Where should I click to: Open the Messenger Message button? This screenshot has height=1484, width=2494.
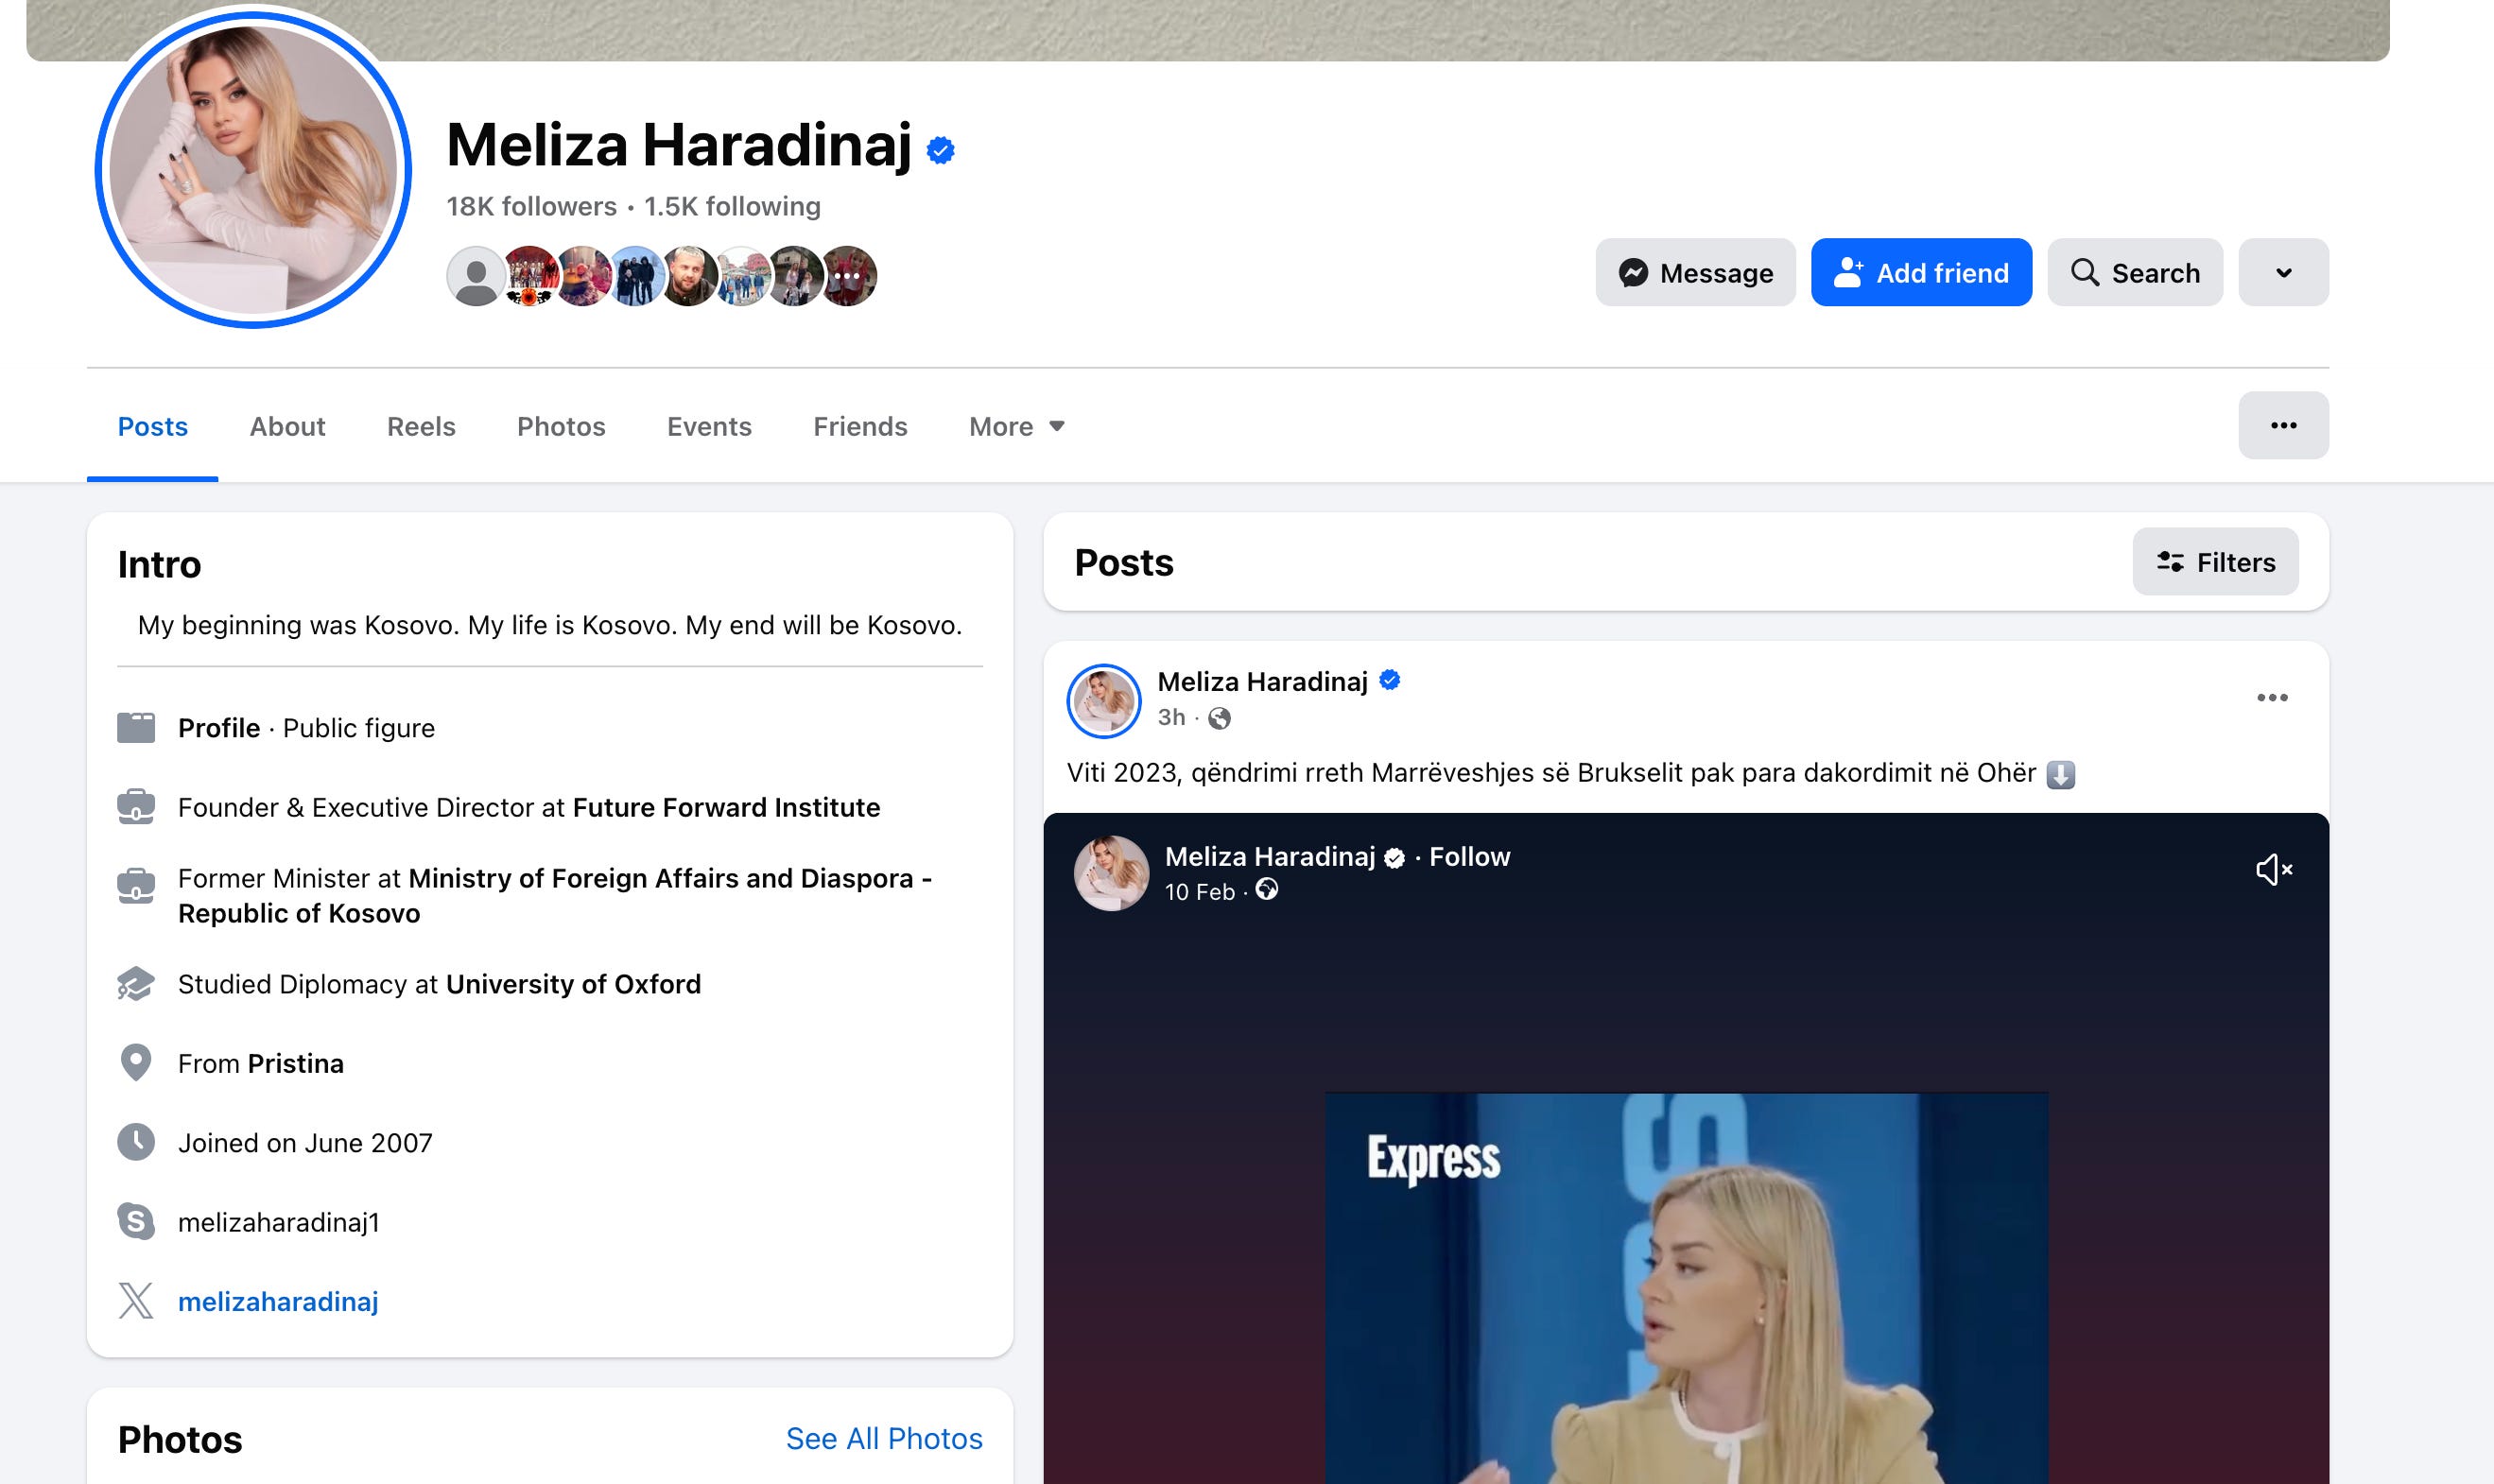[x=1695, y=273]
